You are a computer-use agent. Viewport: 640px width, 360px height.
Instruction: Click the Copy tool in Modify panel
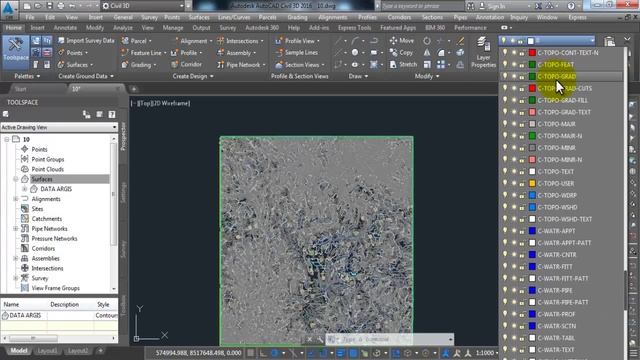coord(401,53)
